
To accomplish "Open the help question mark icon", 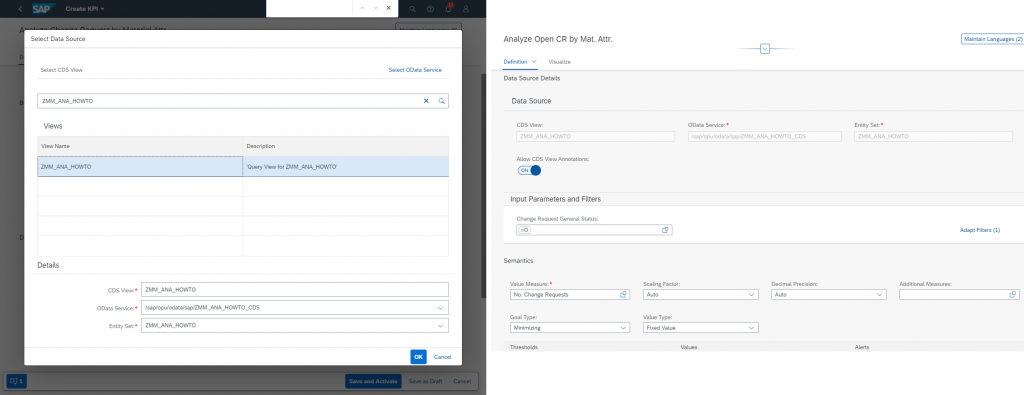I will coord(430,9).
